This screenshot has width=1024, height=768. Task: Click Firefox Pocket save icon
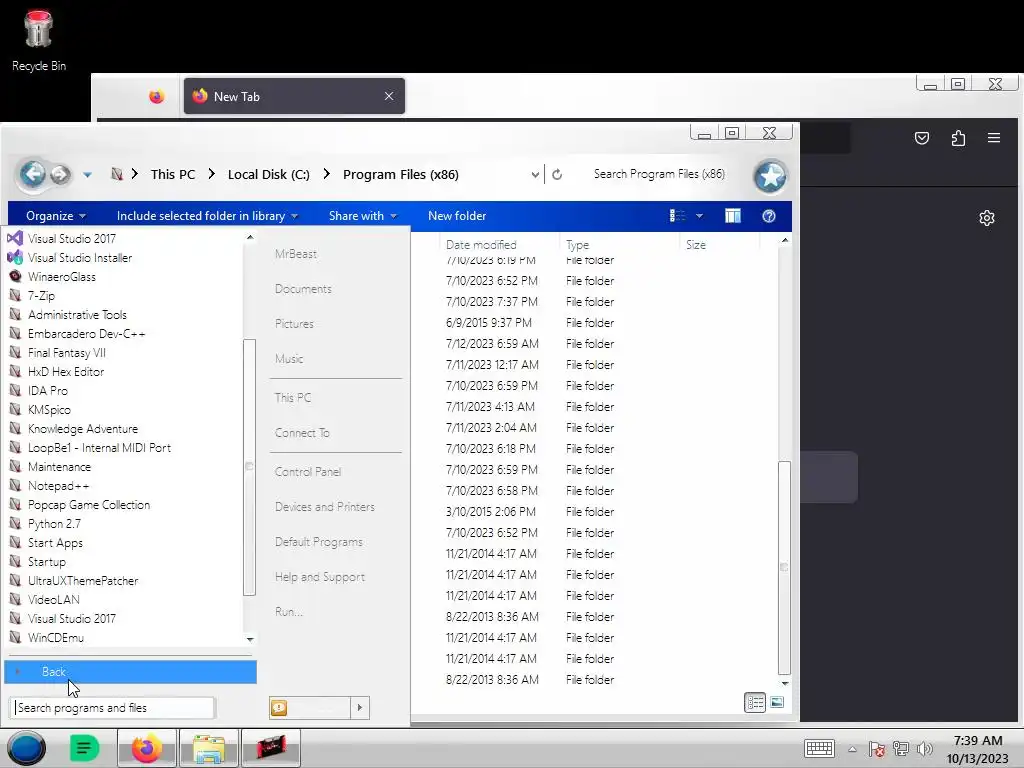tap(921, 138)
